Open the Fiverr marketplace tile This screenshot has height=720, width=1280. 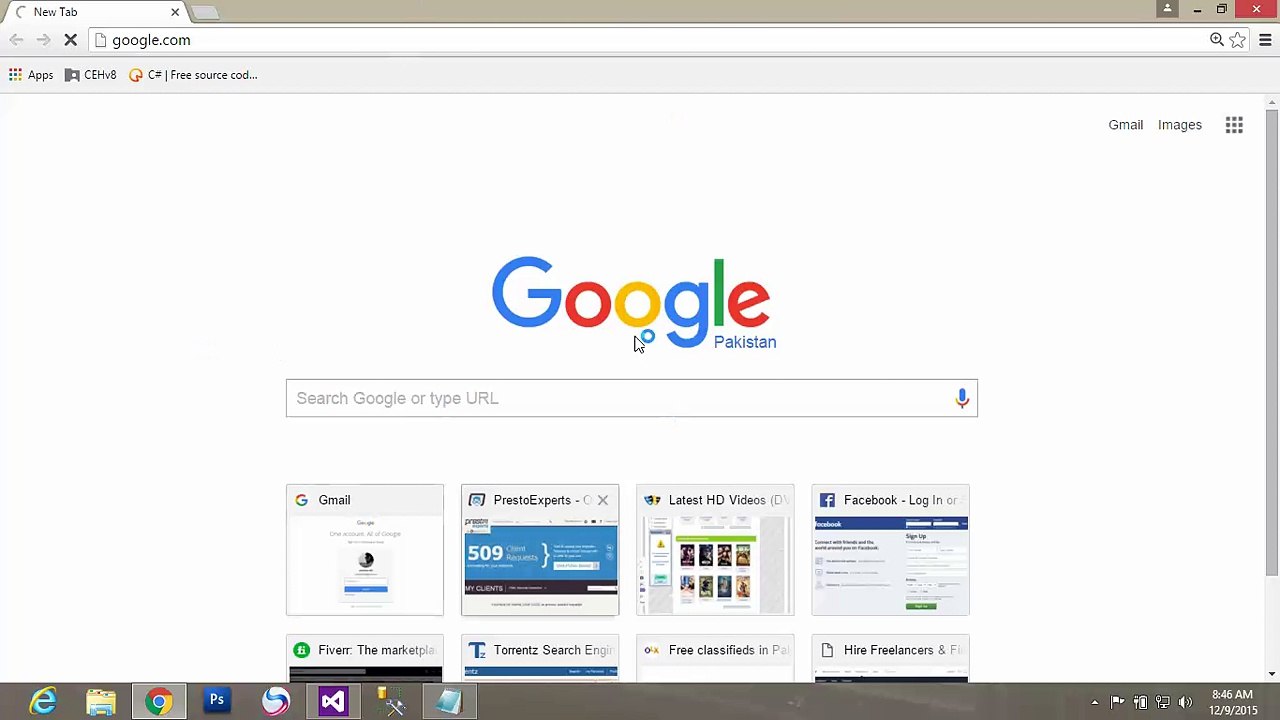click(x=365, y=659)
